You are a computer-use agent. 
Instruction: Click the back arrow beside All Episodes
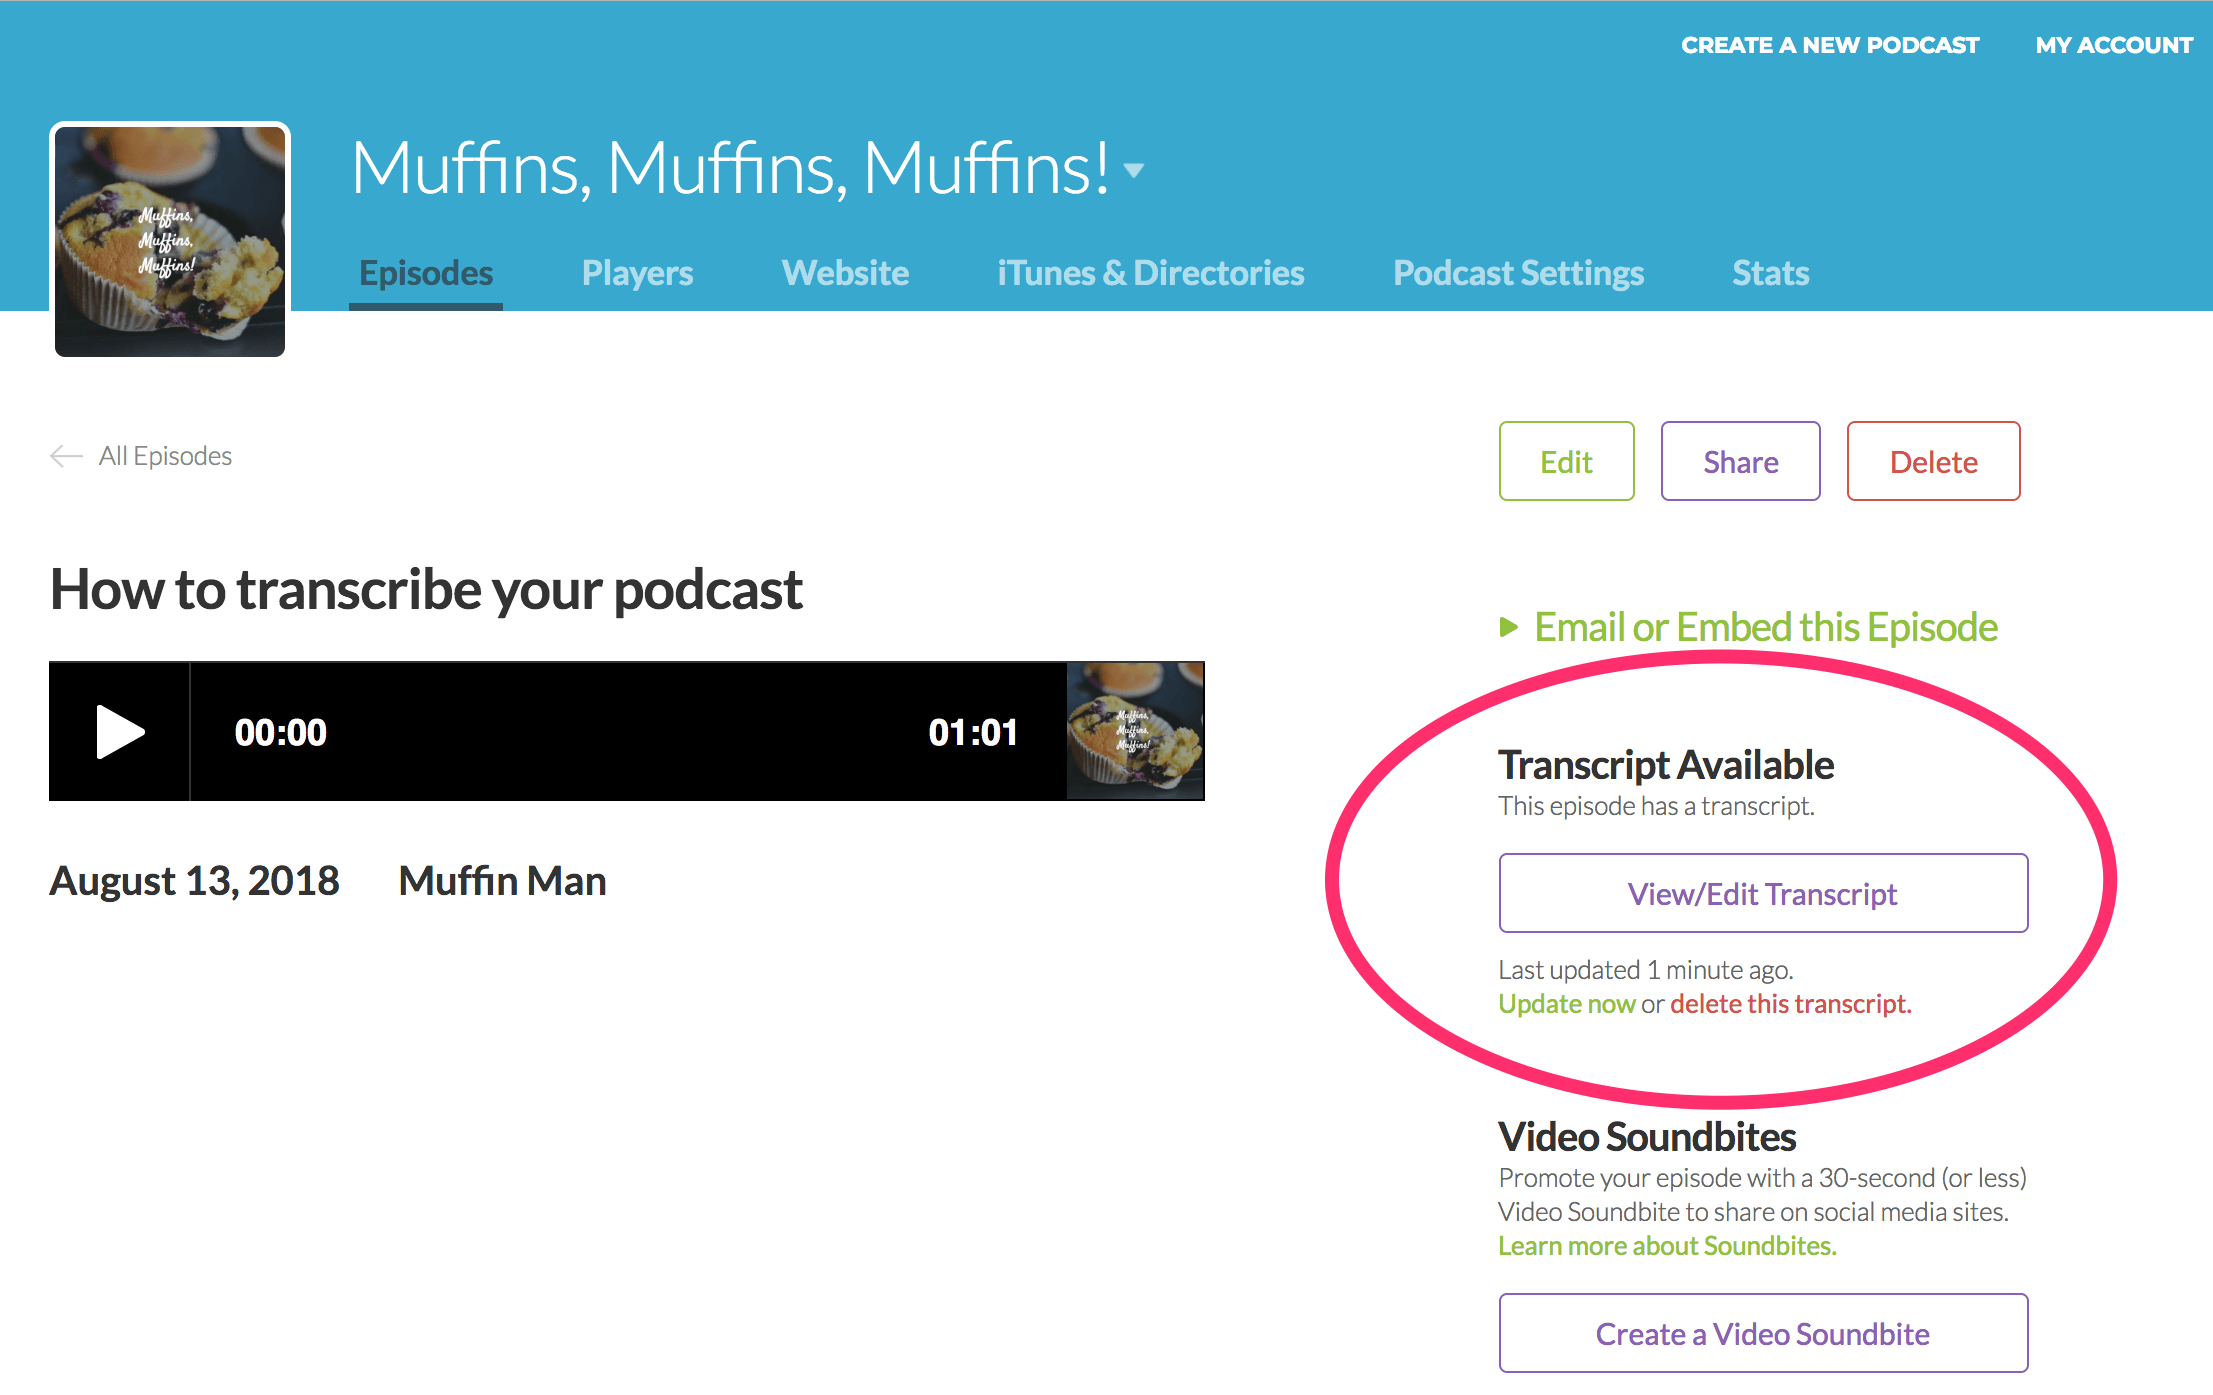(66, 456)
